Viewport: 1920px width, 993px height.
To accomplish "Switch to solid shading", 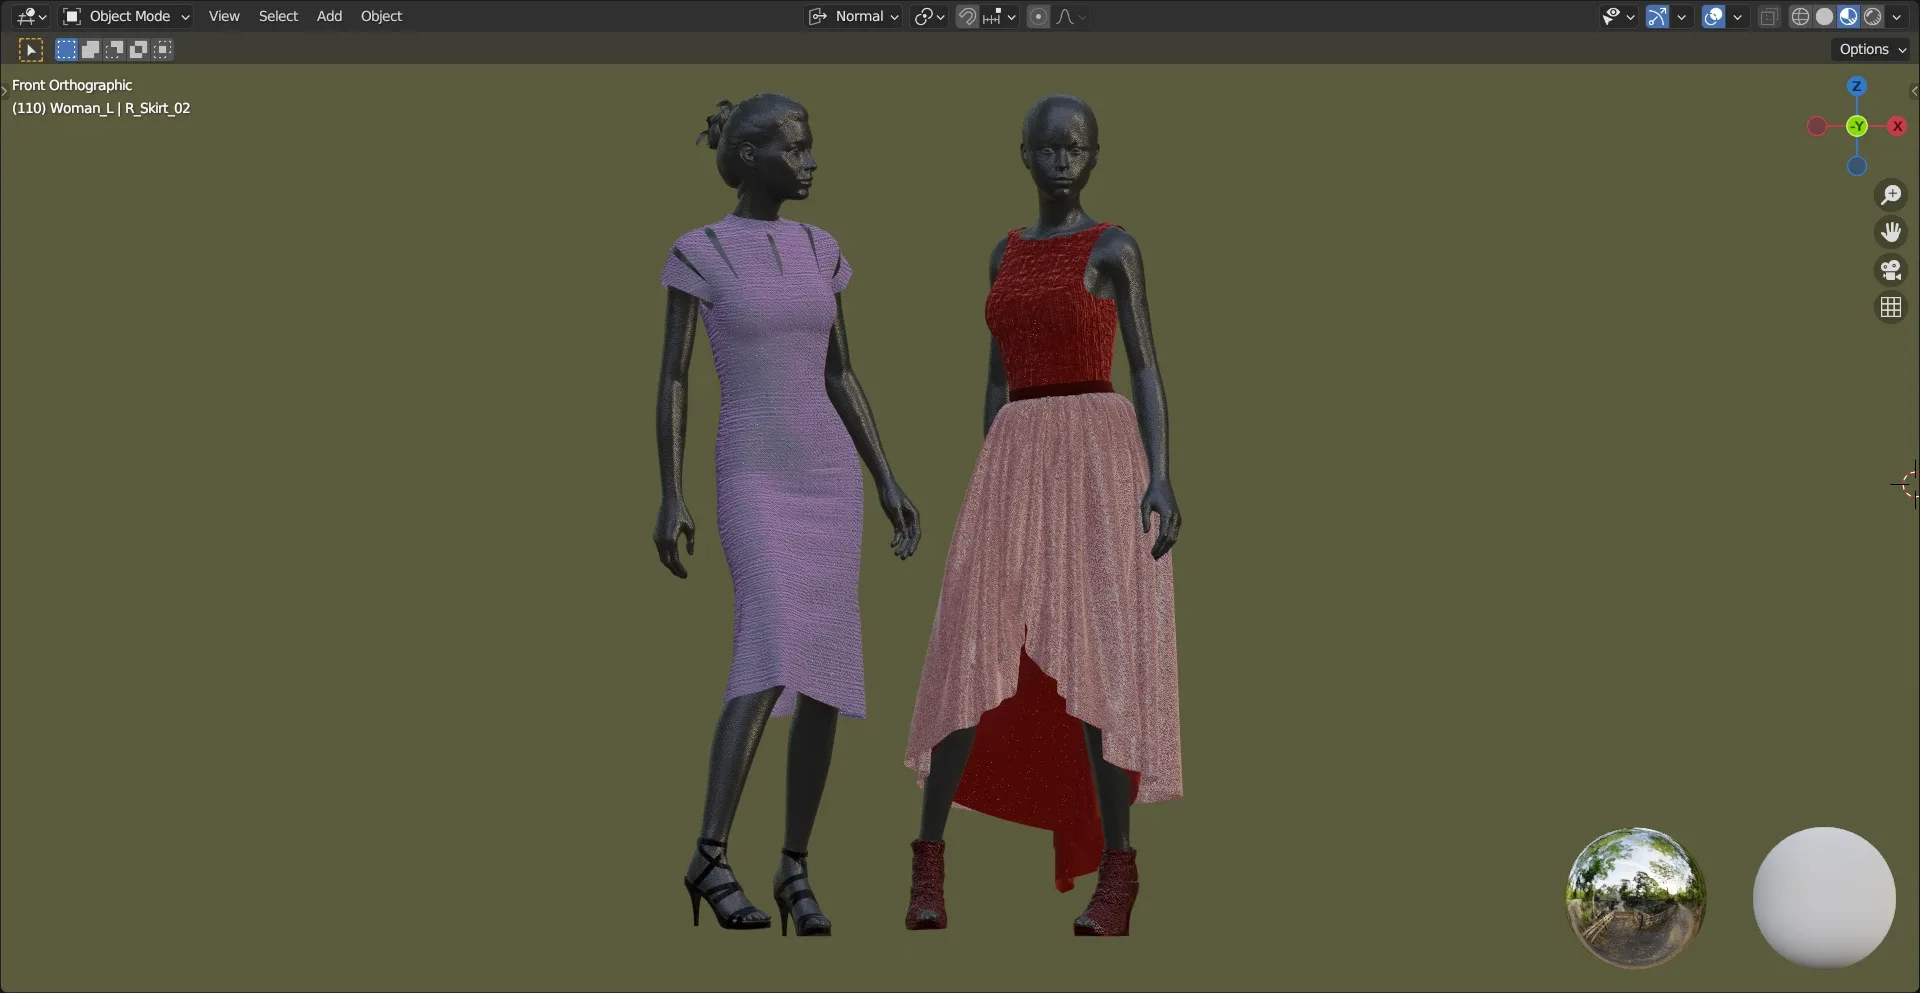I will (1824, 16).
